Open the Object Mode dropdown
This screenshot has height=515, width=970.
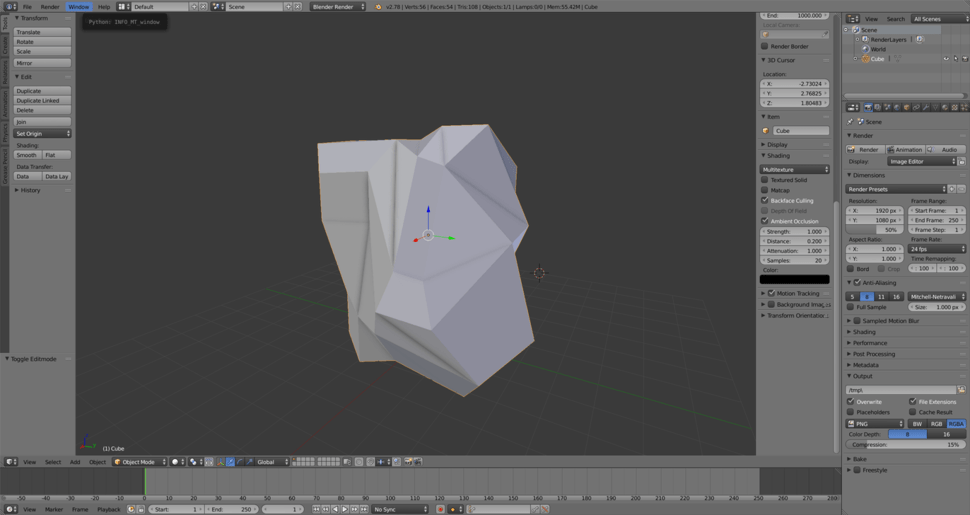click(139, 462)
